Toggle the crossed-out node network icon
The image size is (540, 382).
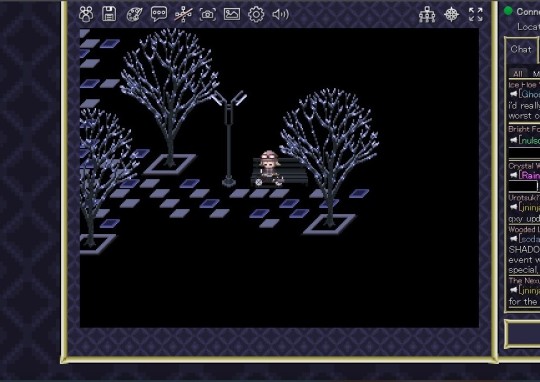(183, 14)
